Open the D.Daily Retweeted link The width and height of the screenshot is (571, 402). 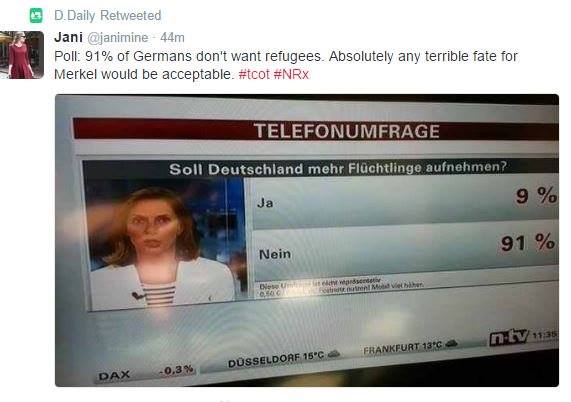pos(107,16)
